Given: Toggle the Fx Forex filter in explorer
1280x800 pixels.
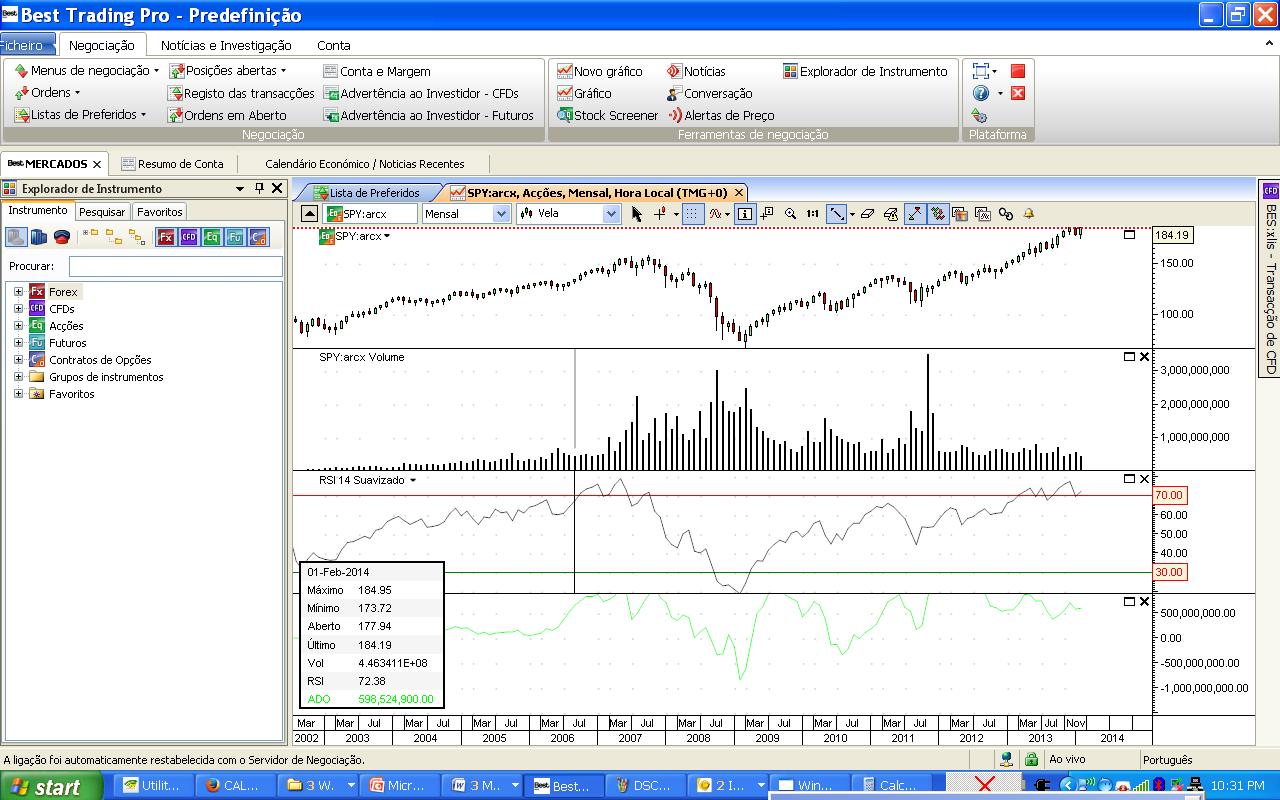Looking at the screenshot, I should click(x=165, y=237).
